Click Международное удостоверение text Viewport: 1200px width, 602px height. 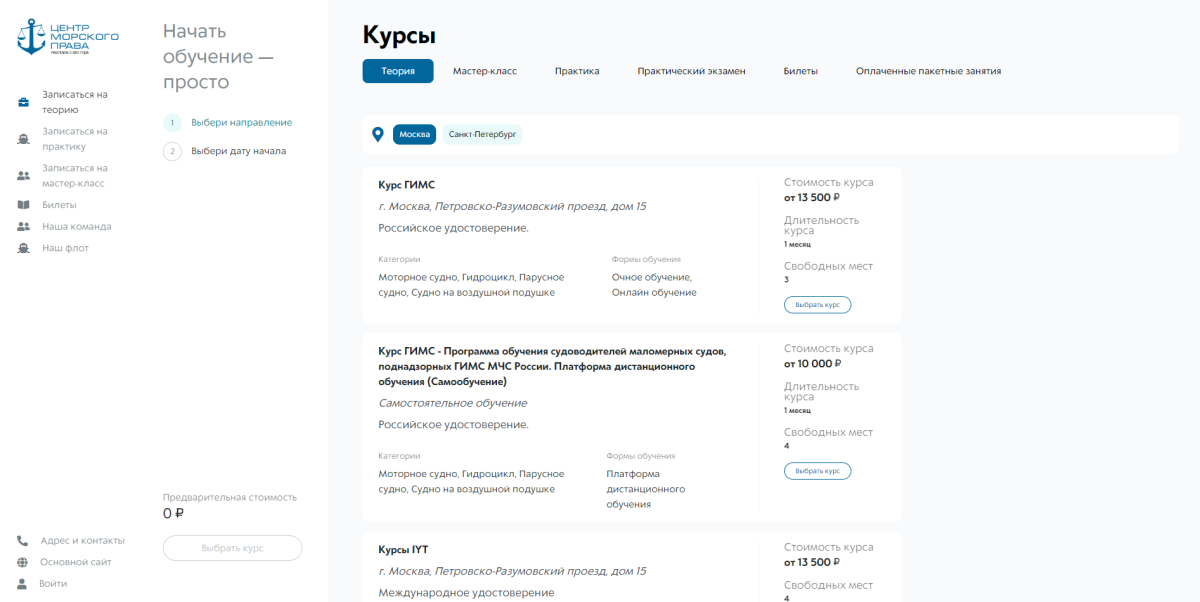[x=466, y=593]
